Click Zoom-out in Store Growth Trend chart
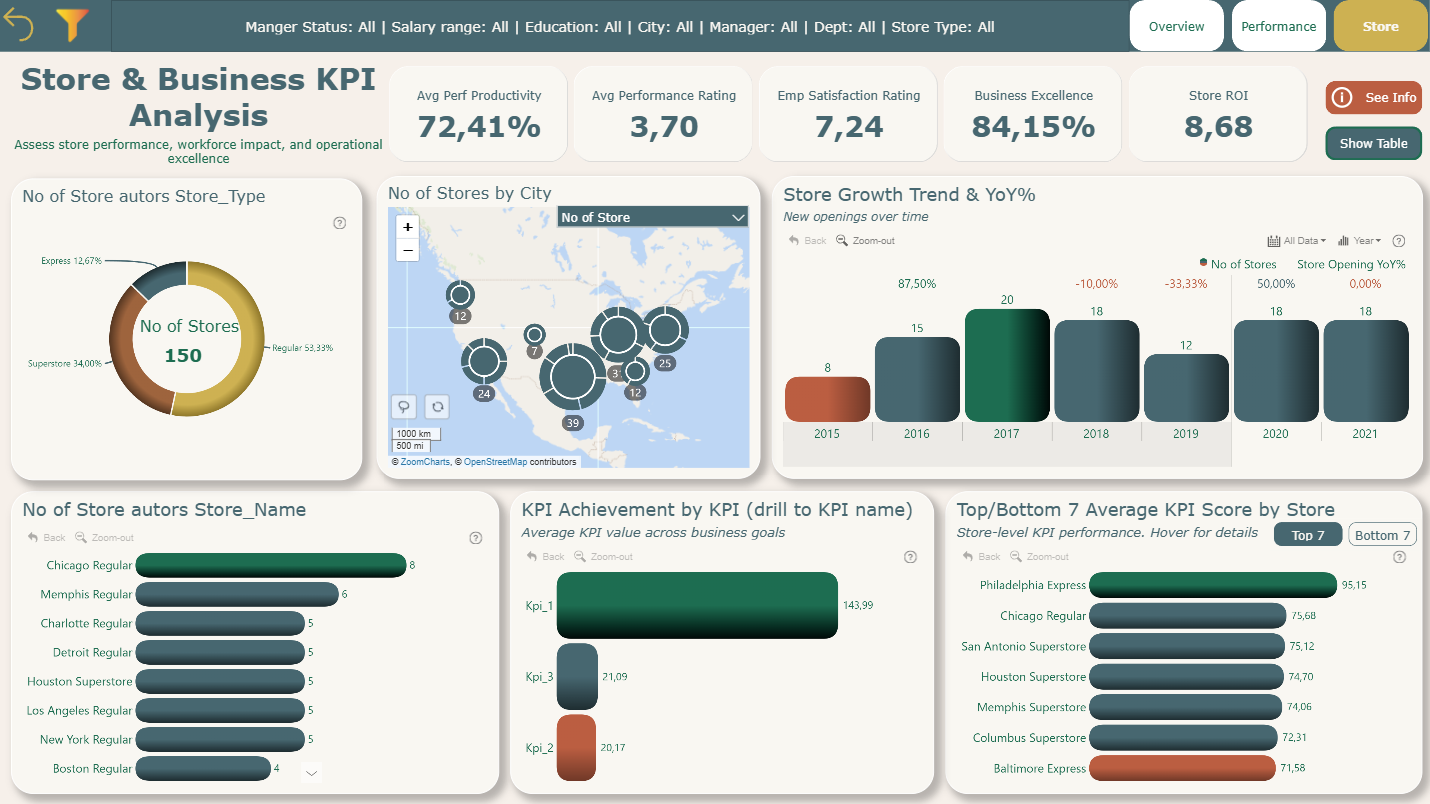The height and width of the screenshot is (804, 1430). point(866,241)
